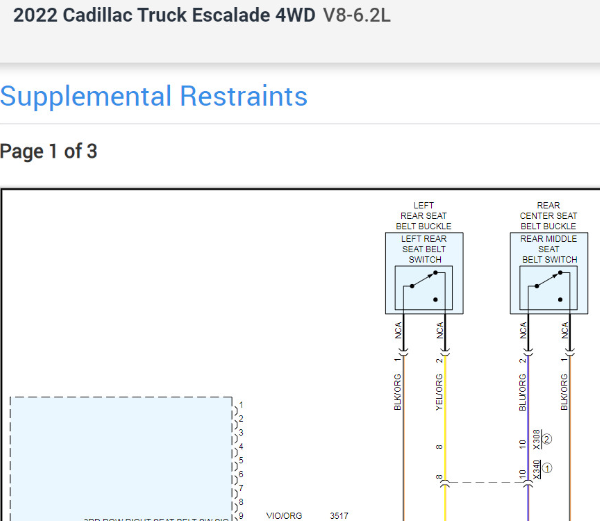Click the REAR CENTER SEAT BELT BUCKLE label

coord(548,216)
